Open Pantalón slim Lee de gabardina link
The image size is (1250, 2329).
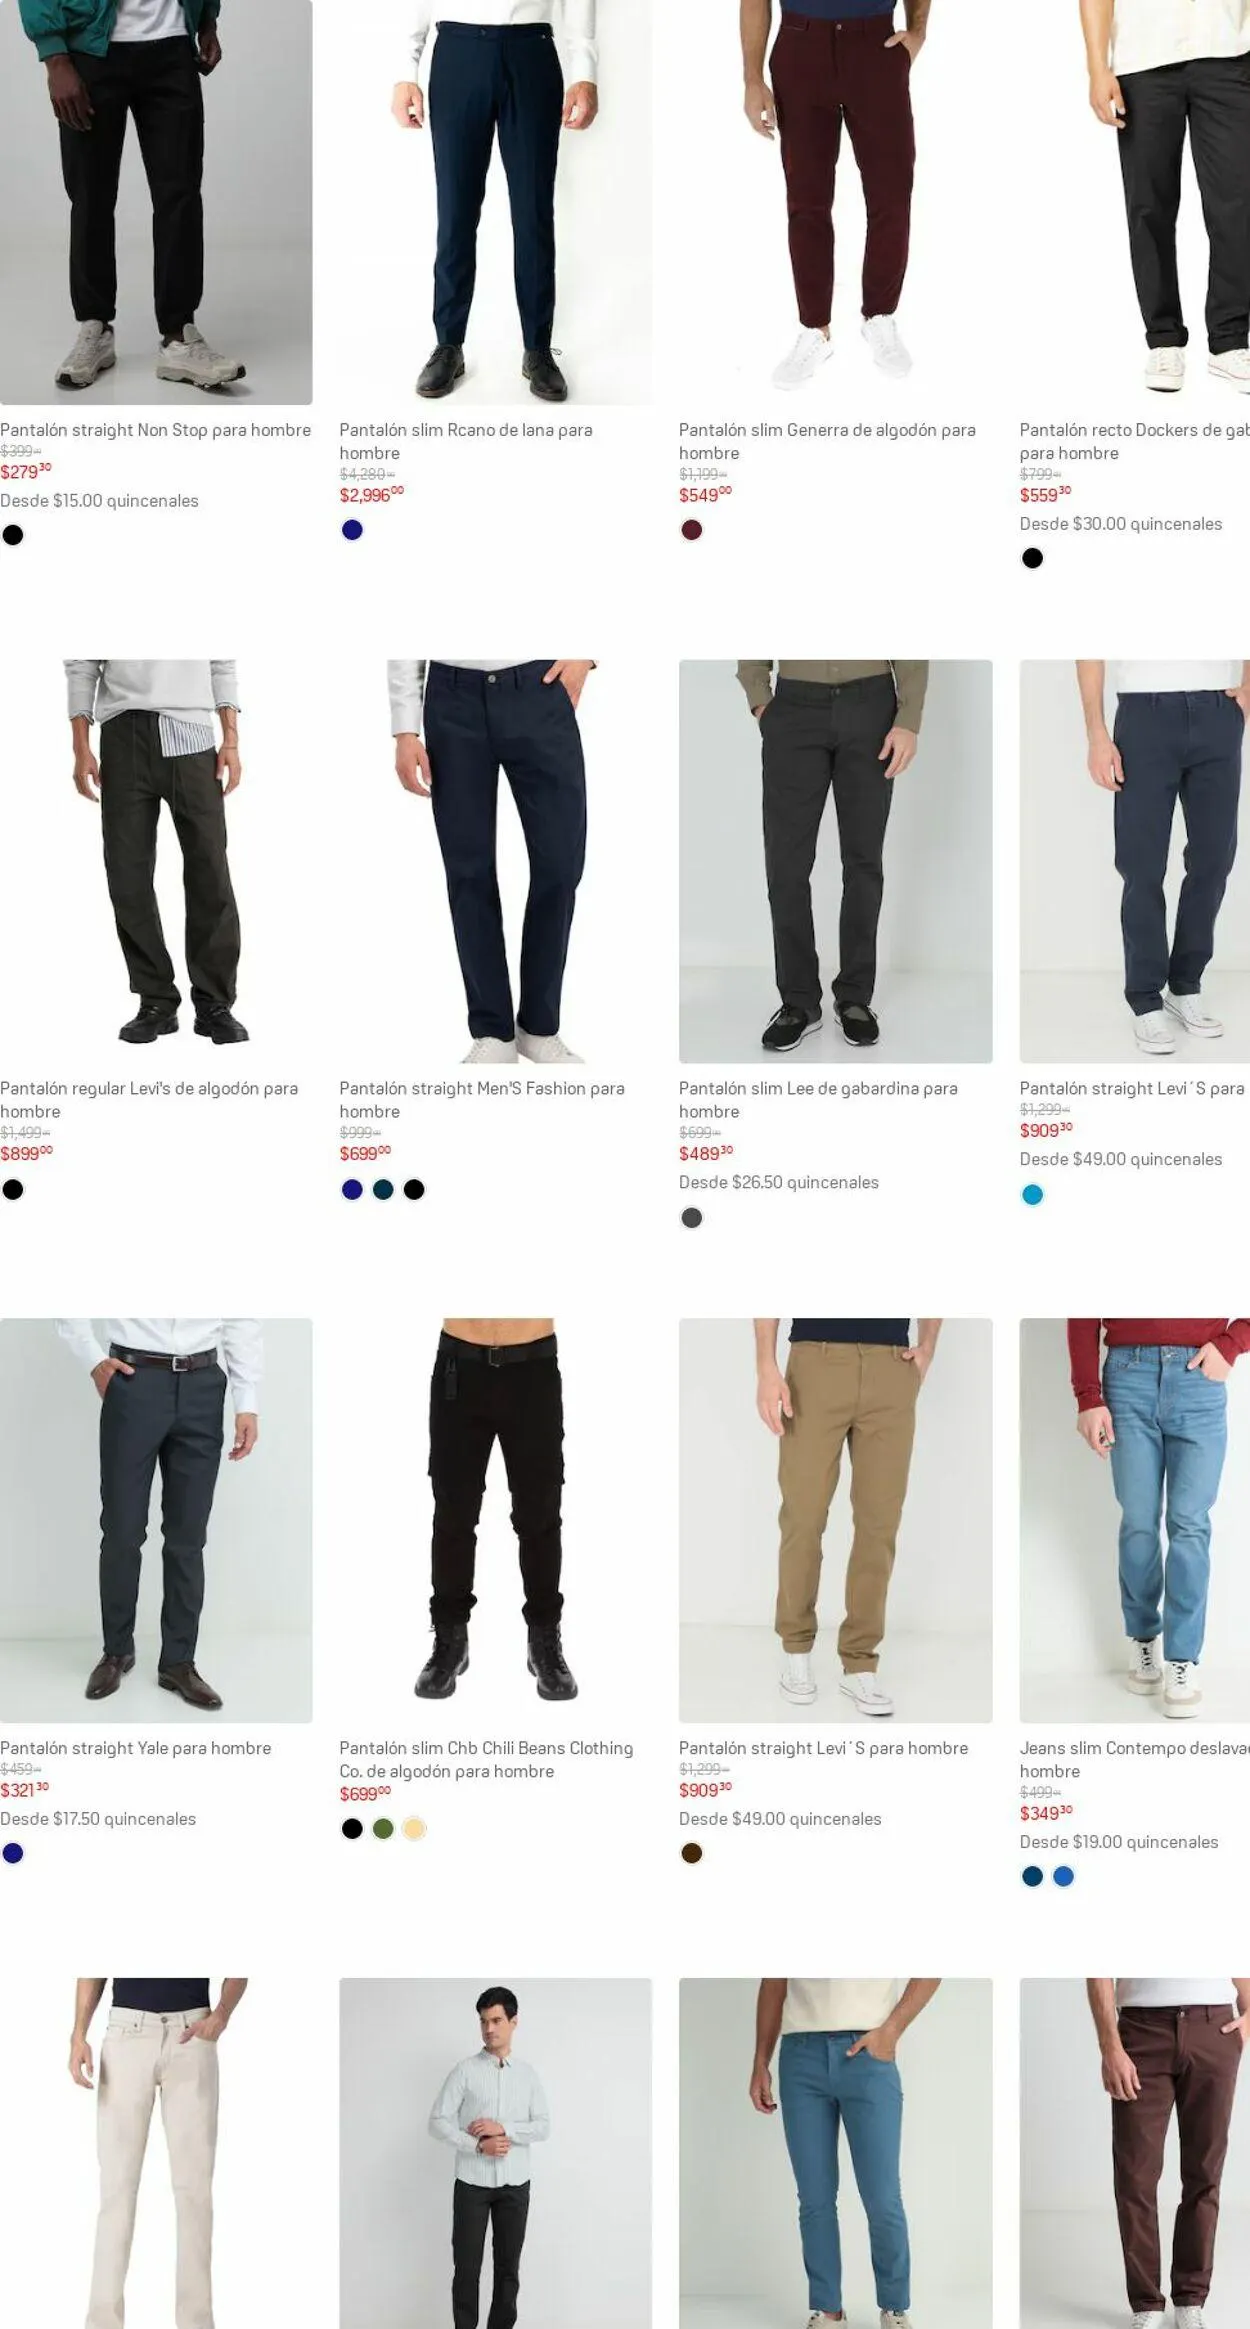click(818, 1099)
